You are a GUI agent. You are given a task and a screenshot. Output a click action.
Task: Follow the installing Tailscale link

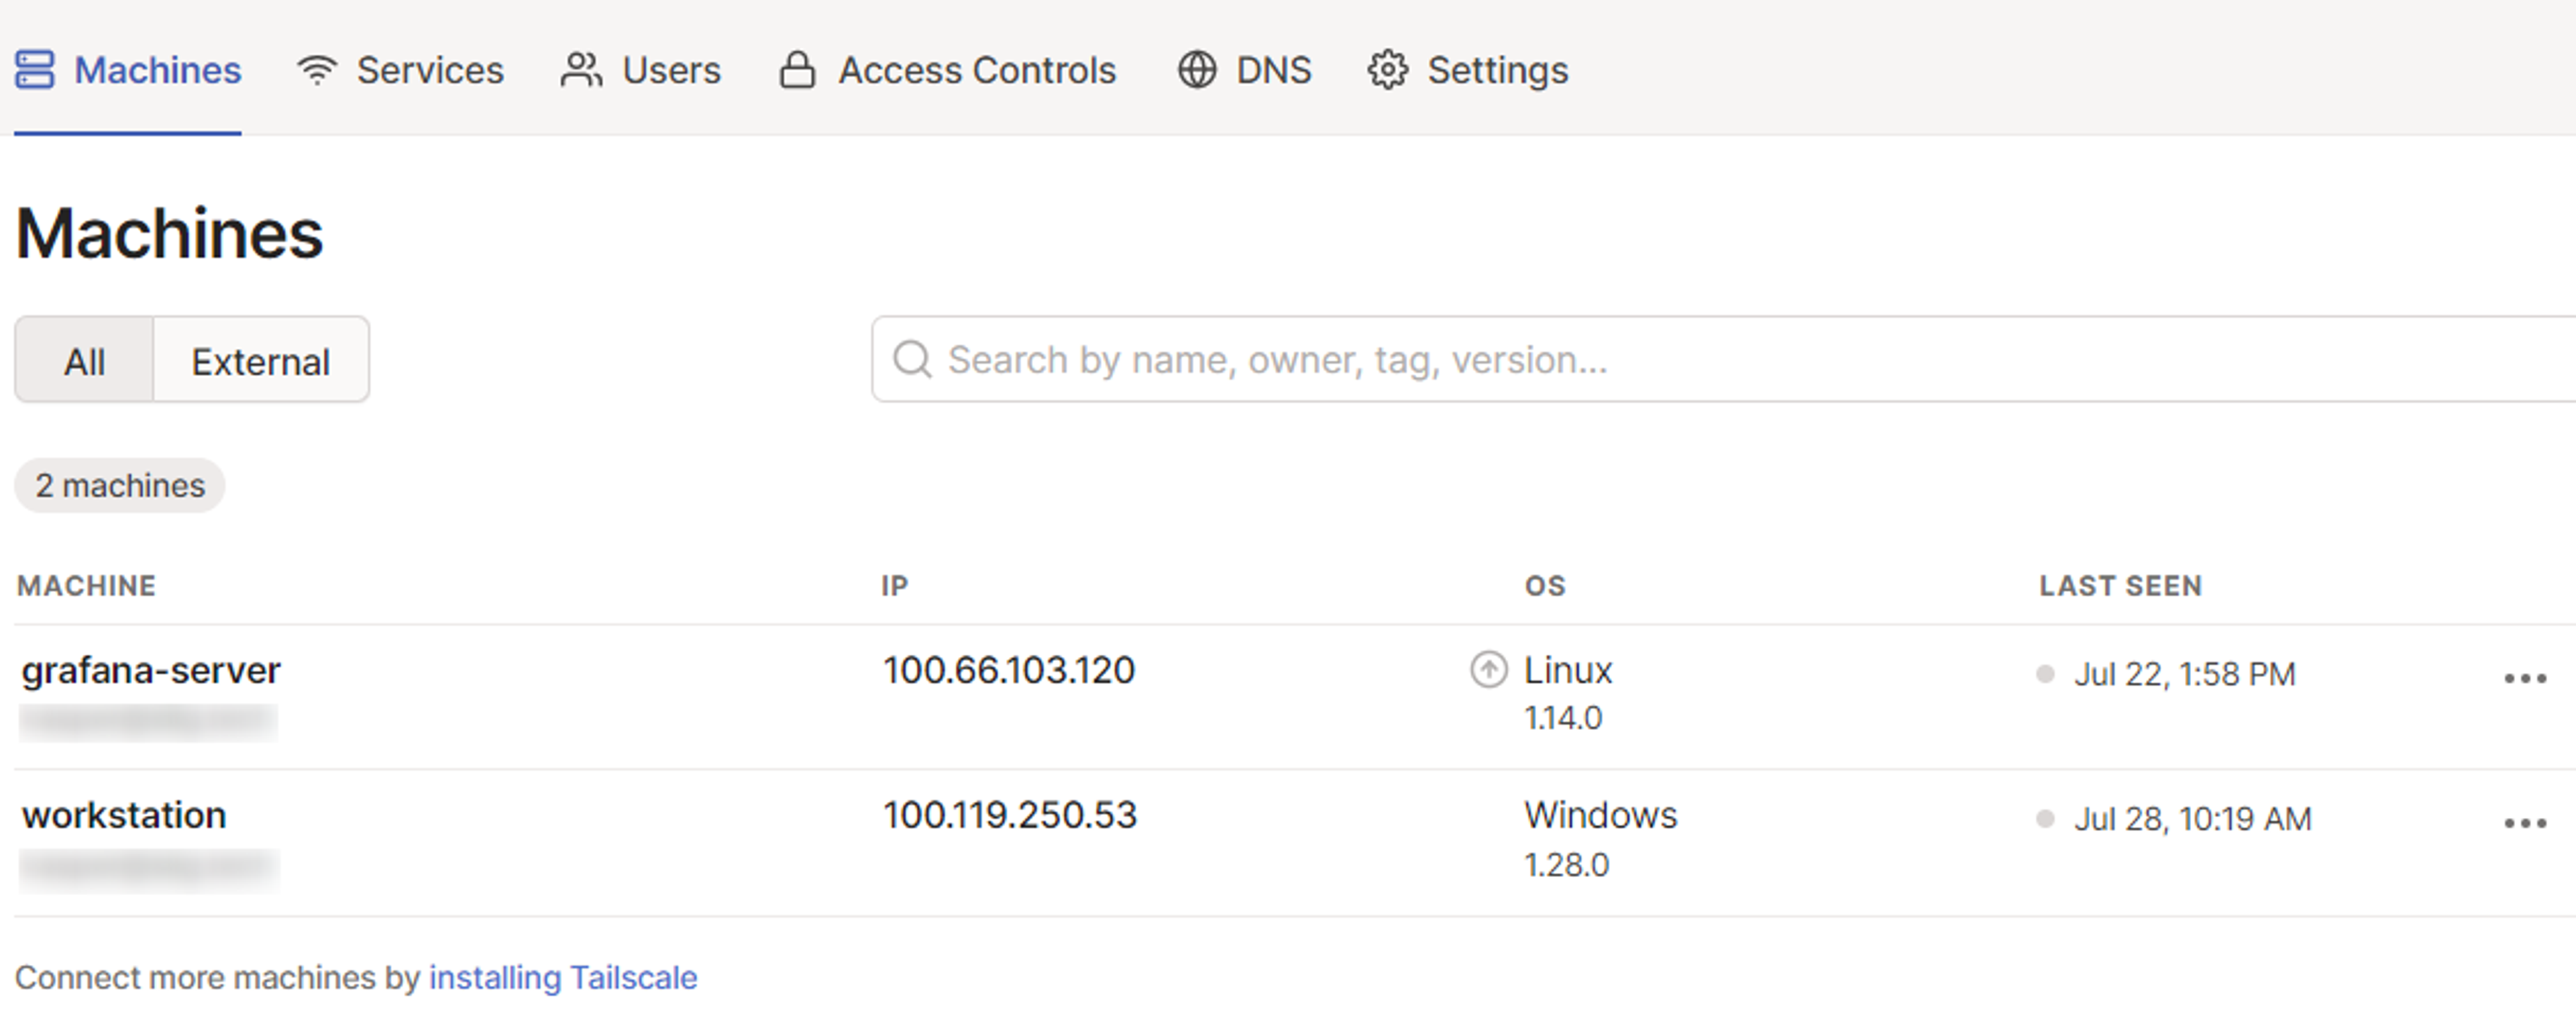point(563,977)
